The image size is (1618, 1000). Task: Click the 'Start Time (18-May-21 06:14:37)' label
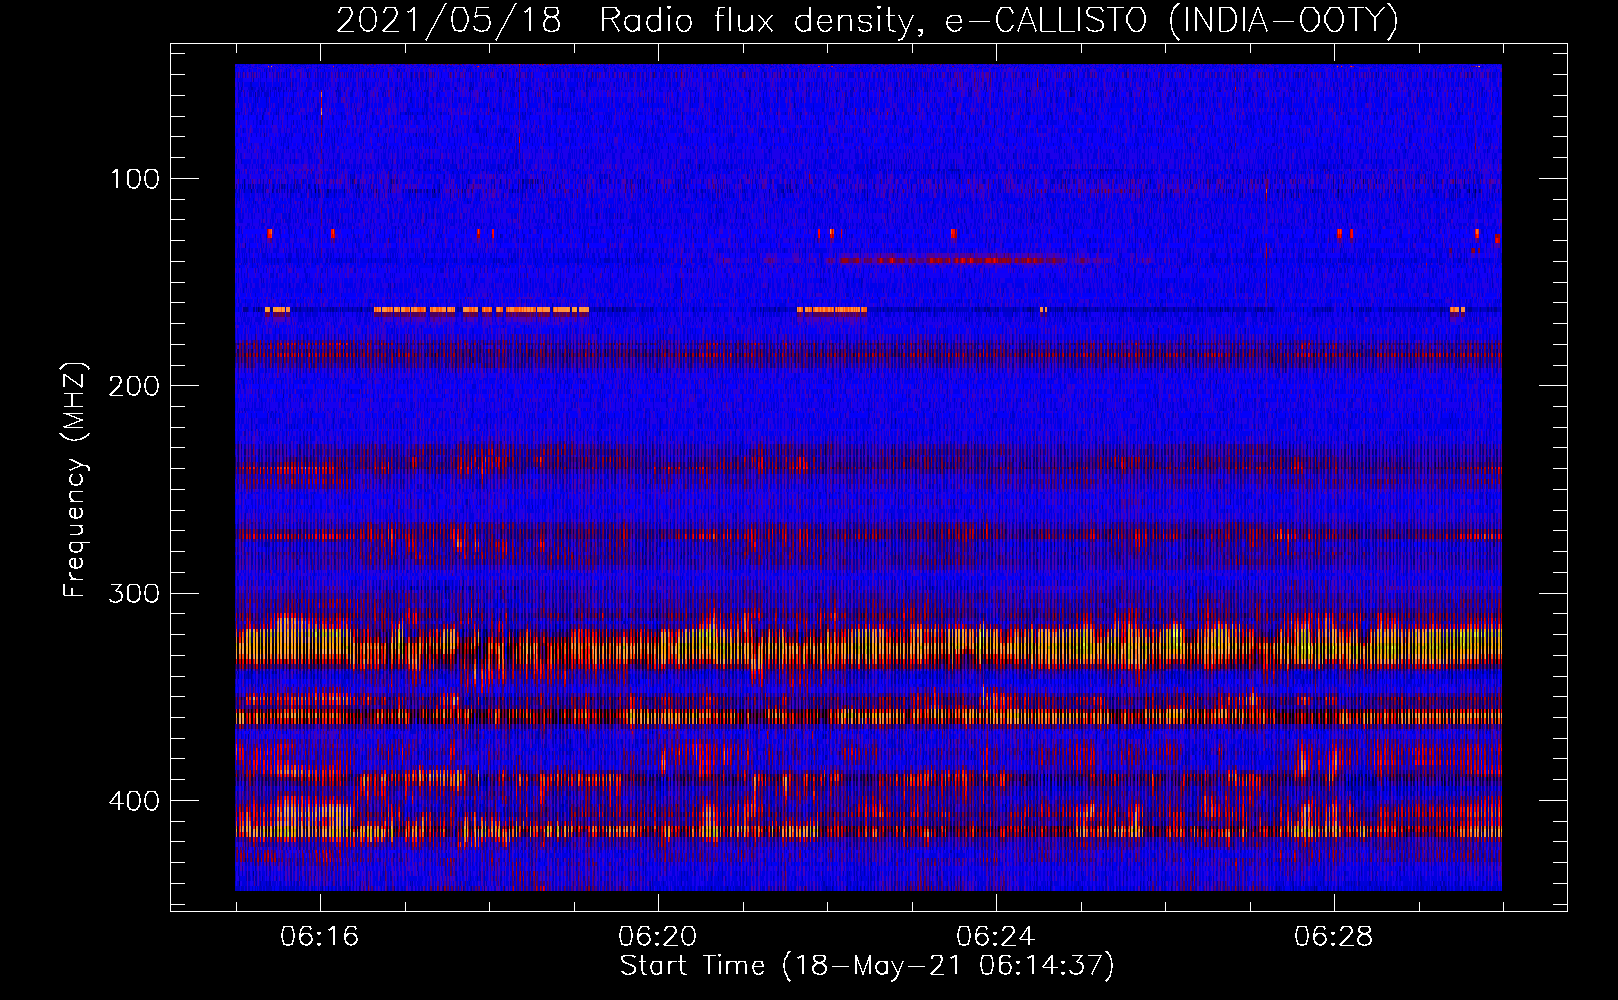pos(867,966)
